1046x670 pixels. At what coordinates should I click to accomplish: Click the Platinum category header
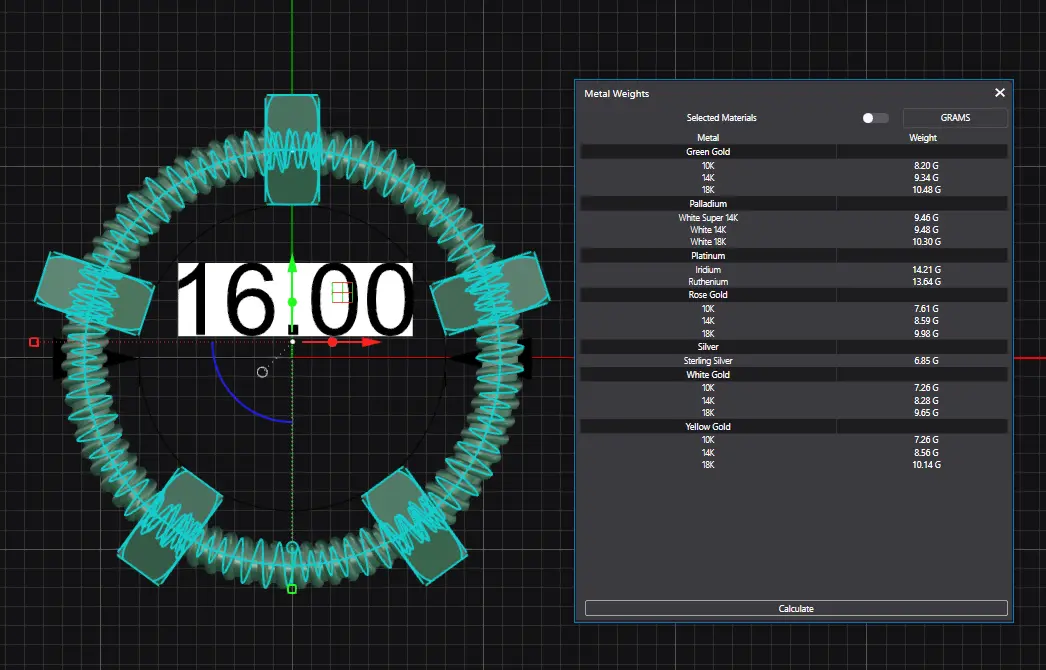point(708,256)
